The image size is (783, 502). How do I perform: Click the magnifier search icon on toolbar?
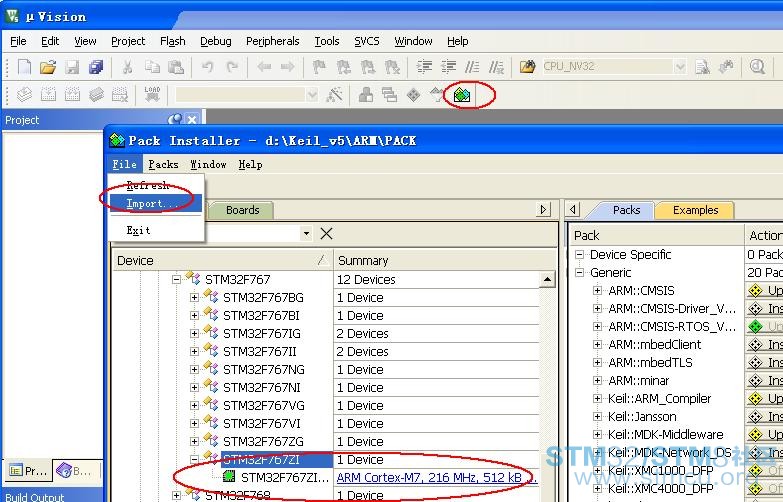[x=758, y=66]
